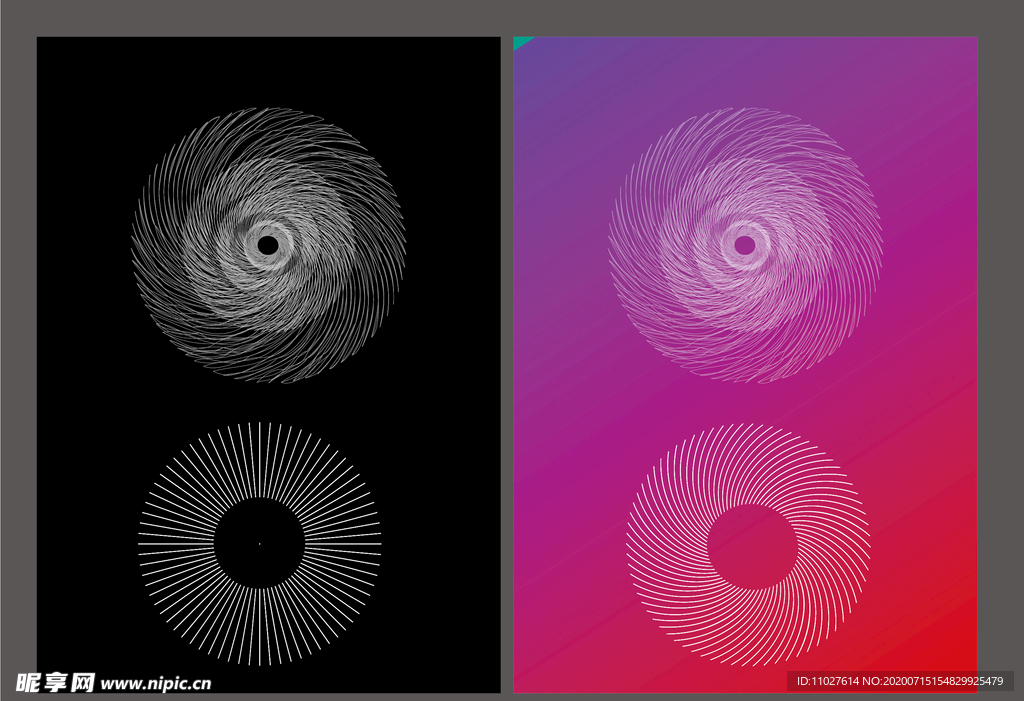Click the magenta middle area of gradient artboard
Viewport: 1024px width, 701px height.
point(745,400)
